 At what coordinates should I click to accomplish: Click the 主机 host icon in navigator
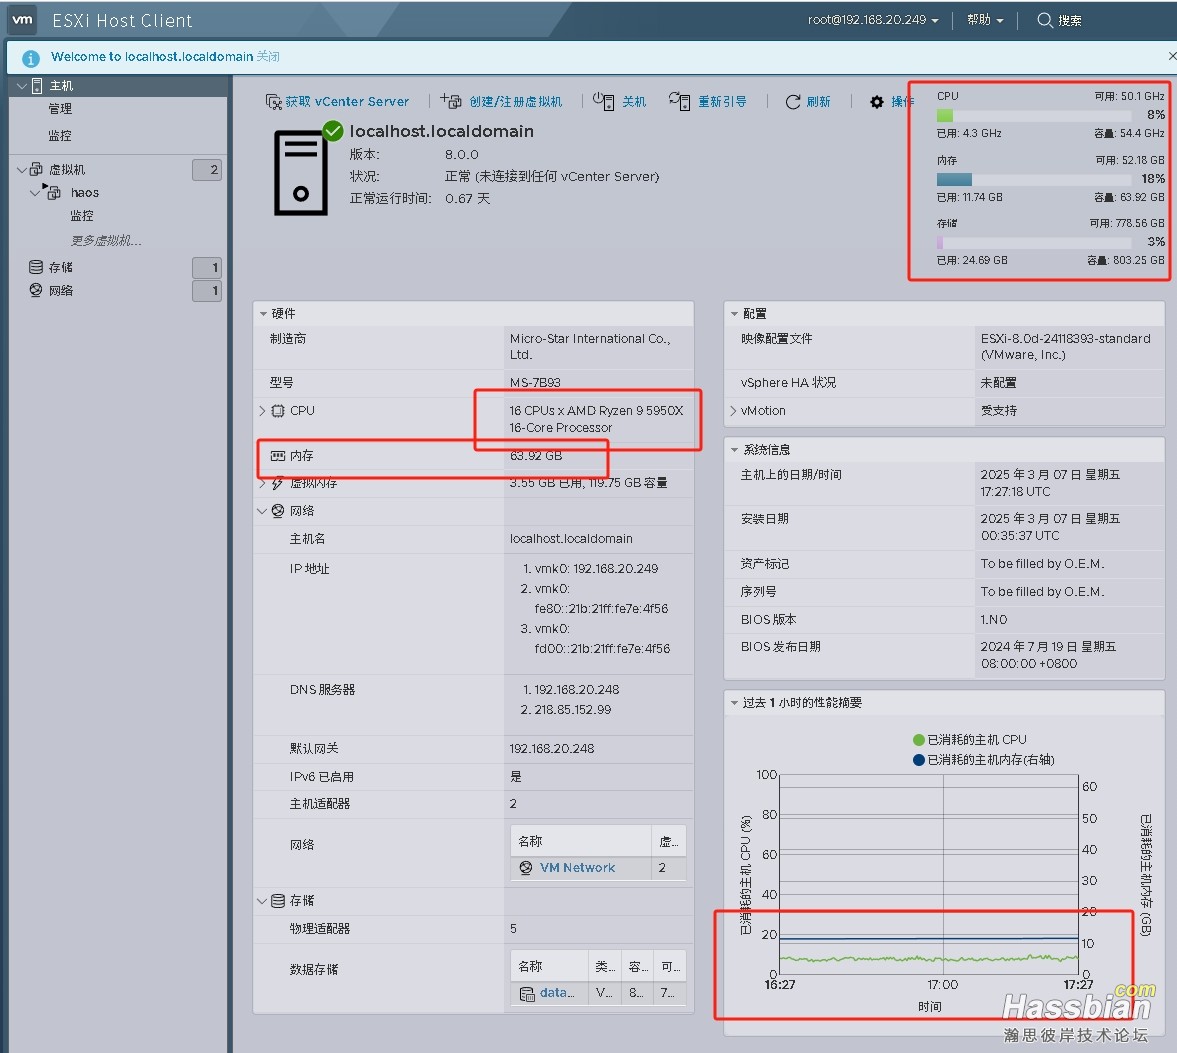pyautogui.click(x=37, y=86)
